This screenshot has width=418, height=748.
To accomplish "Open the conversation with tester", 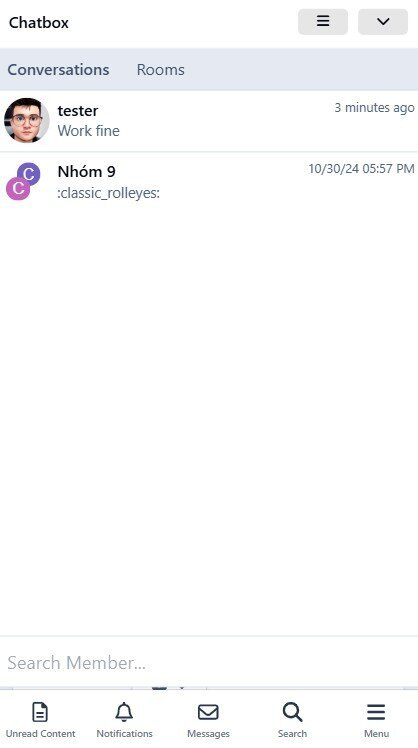I will pos(209,121).
